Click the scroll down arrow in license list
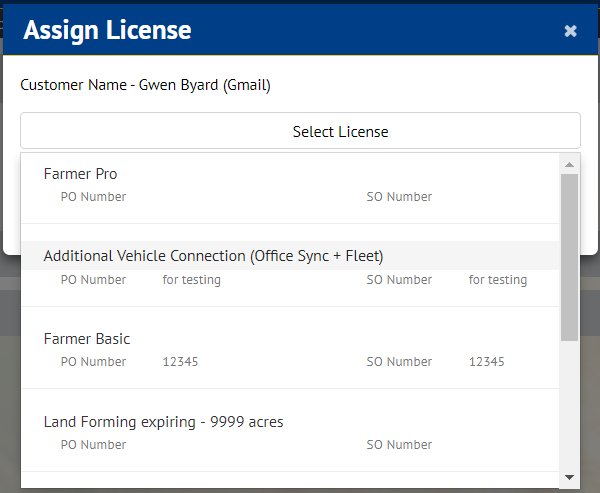The height and width of the screenshot is (493, 600). [x=569, y=477]
